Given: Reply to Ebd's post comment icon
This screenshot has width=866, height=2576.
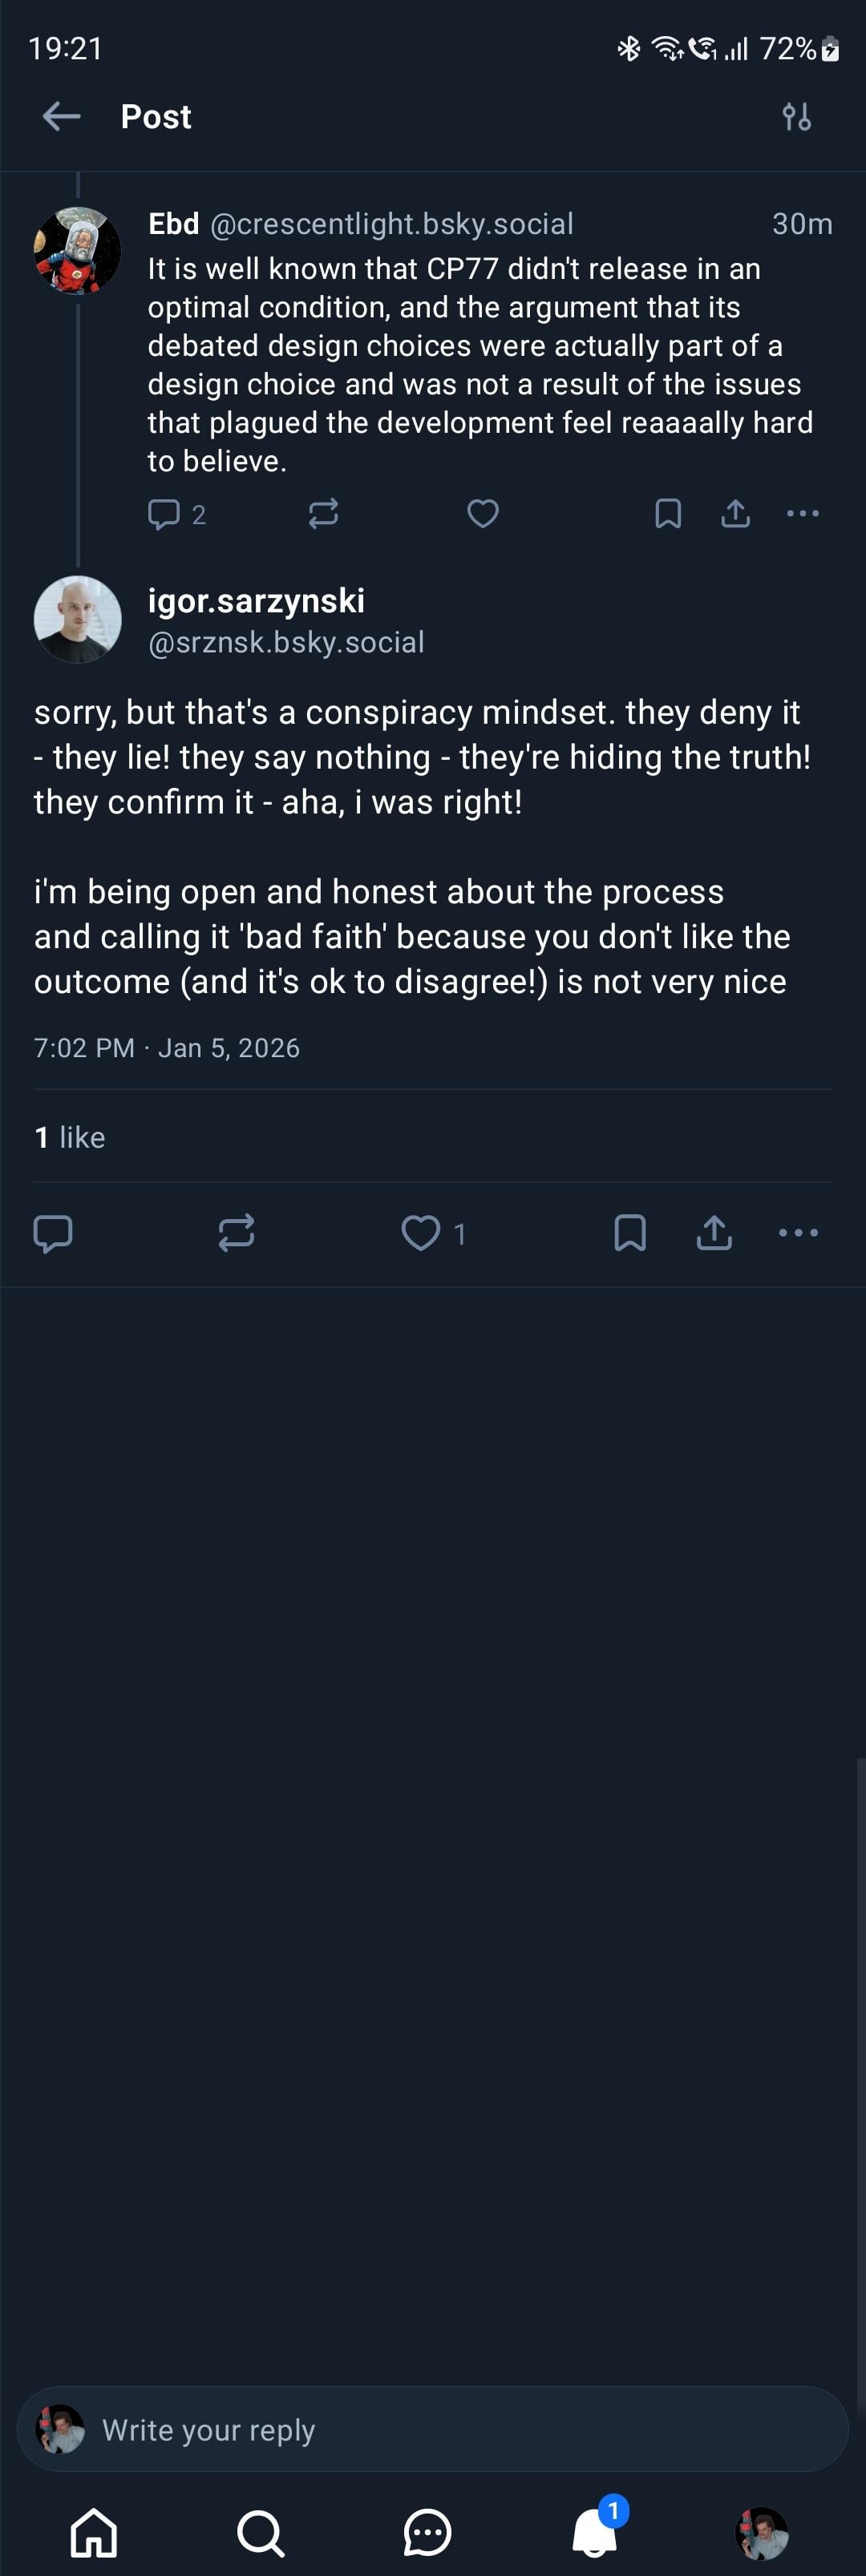Looking at the screenshot, I should click(164, 514).
